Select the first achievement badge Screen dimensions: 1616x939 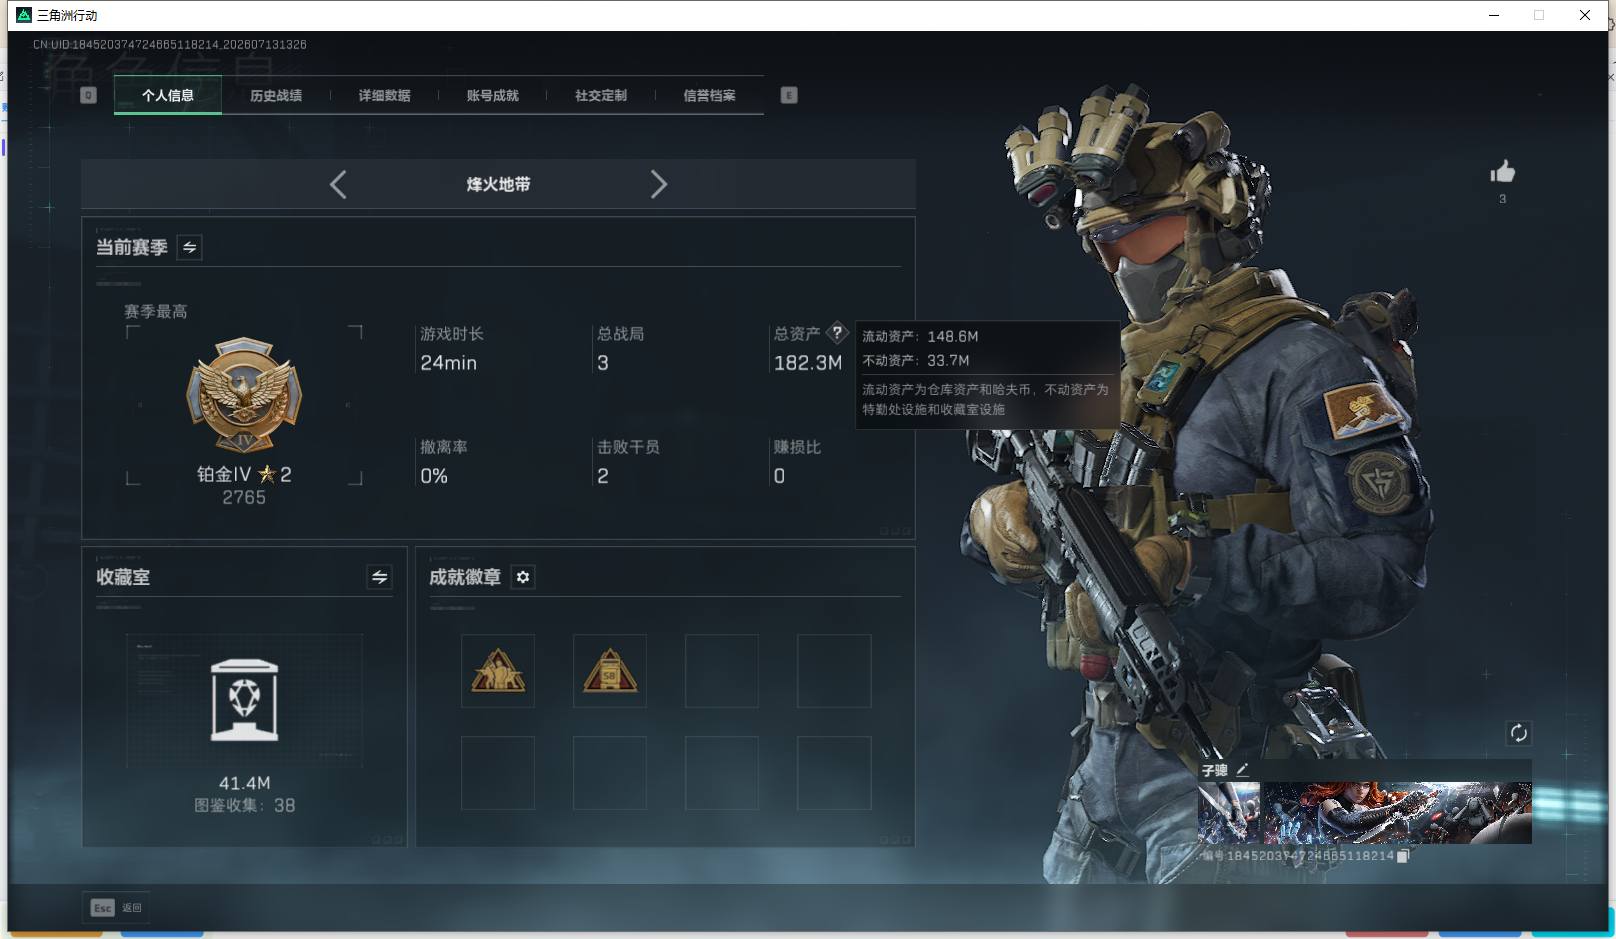coord(498,671)
